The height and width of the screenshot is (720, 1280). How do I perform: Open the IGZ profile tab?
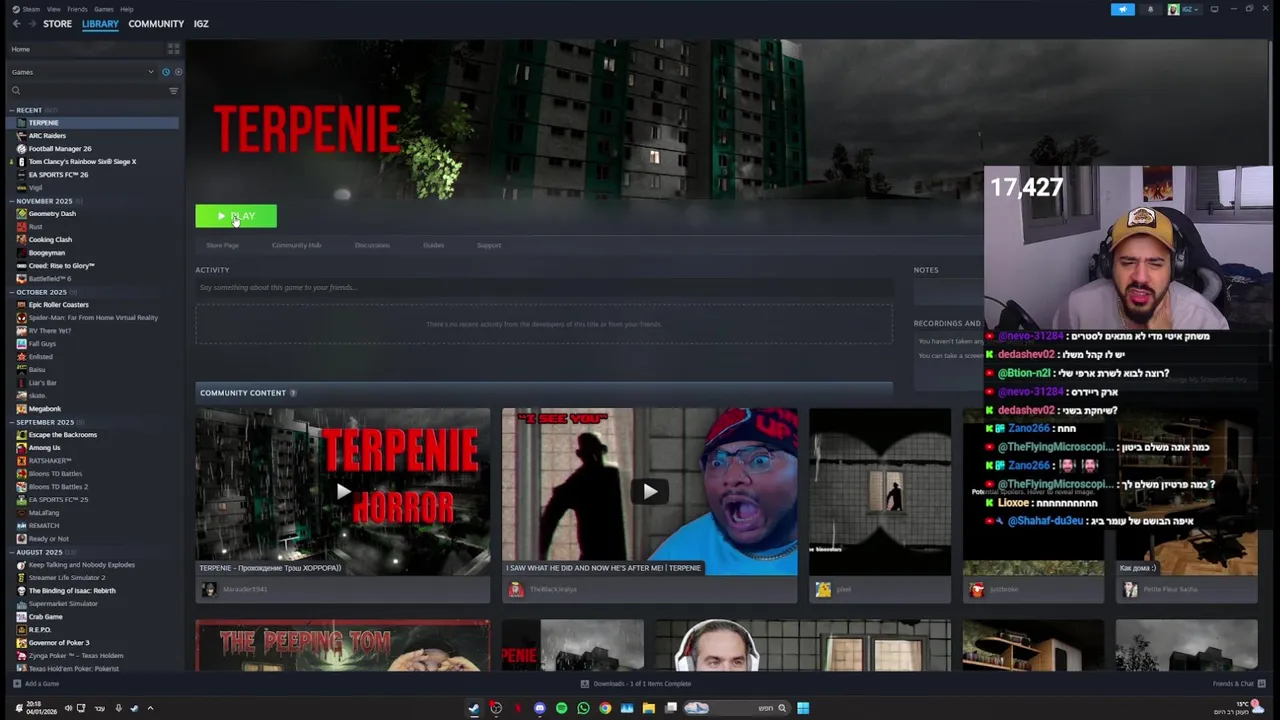click(x=201, y=24)
